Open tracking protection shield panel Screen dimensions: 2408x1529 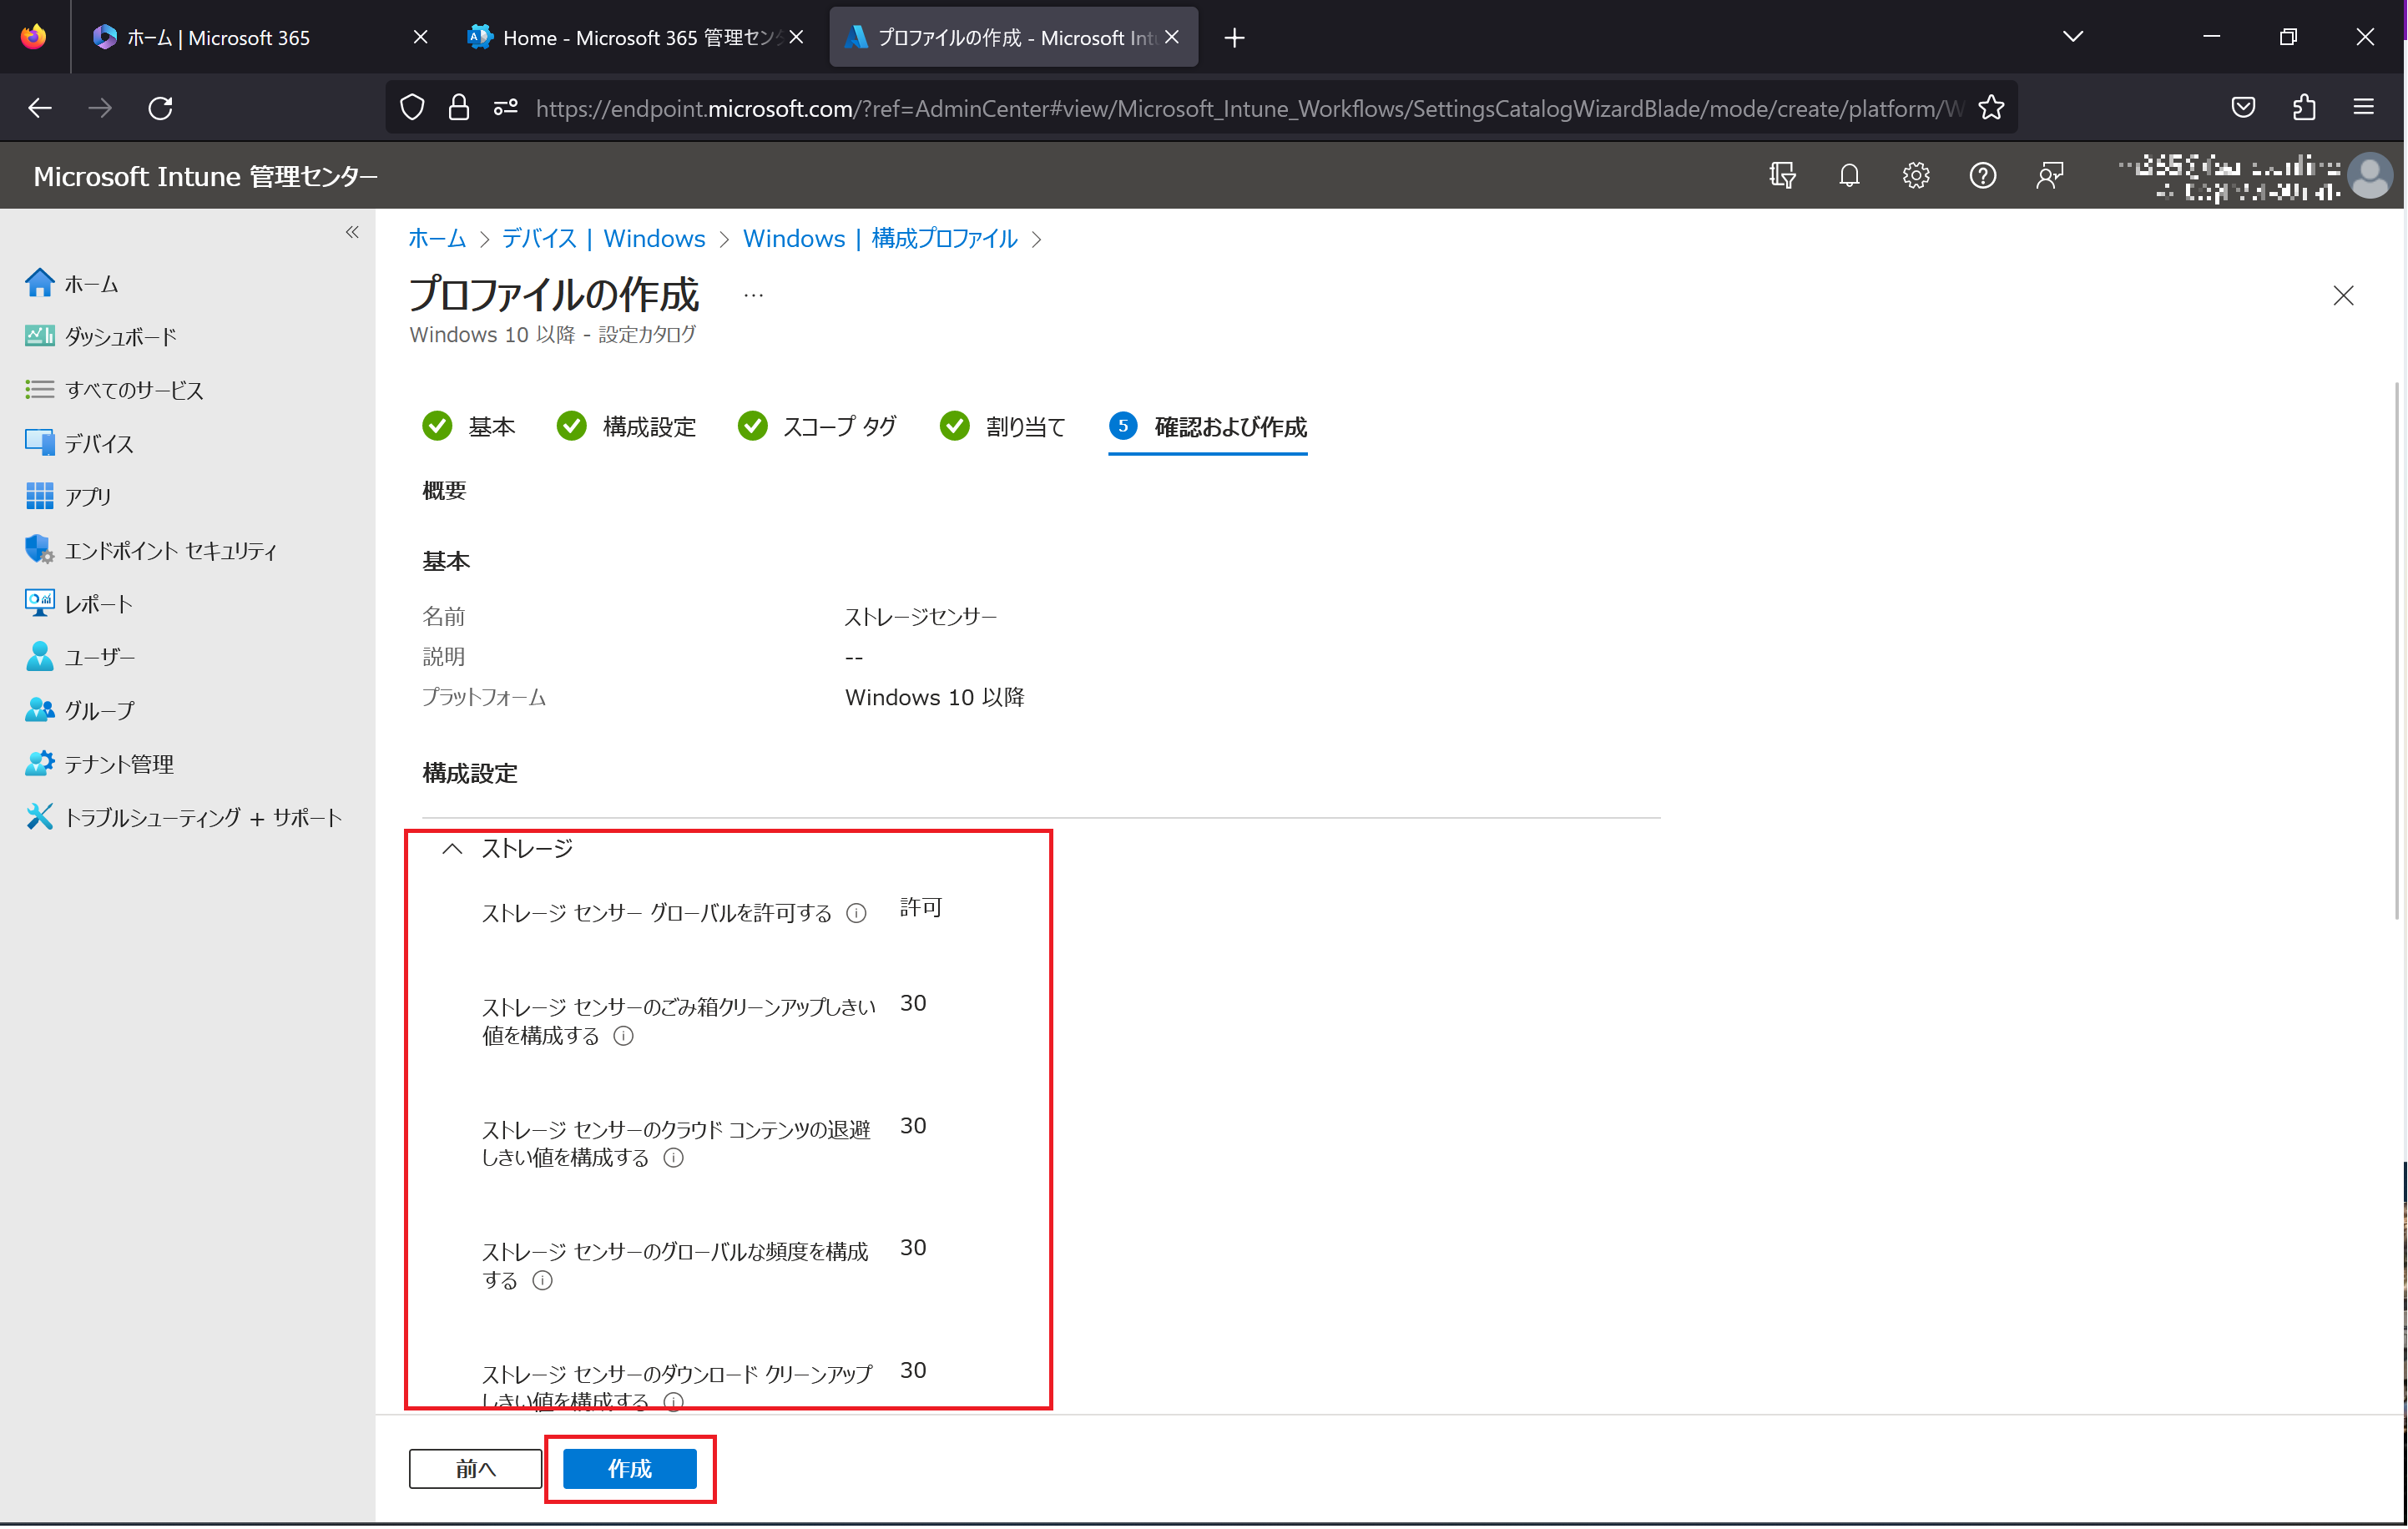point(412,108)
